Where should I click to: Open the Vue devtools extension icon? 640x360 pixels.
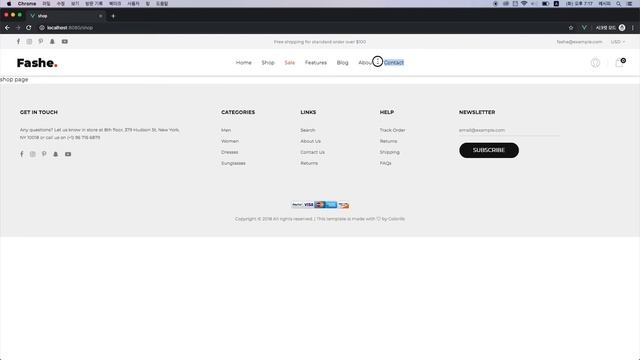584,28
